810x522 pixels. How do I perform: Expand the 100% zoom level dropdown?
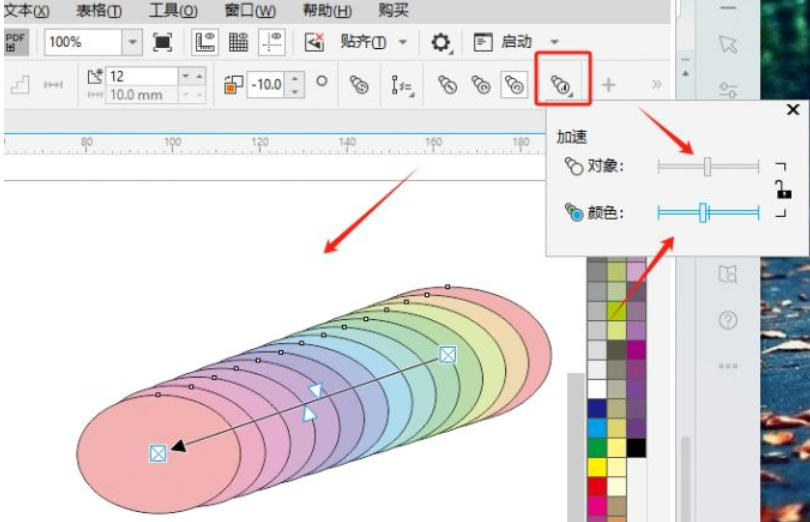click(132, 42)
